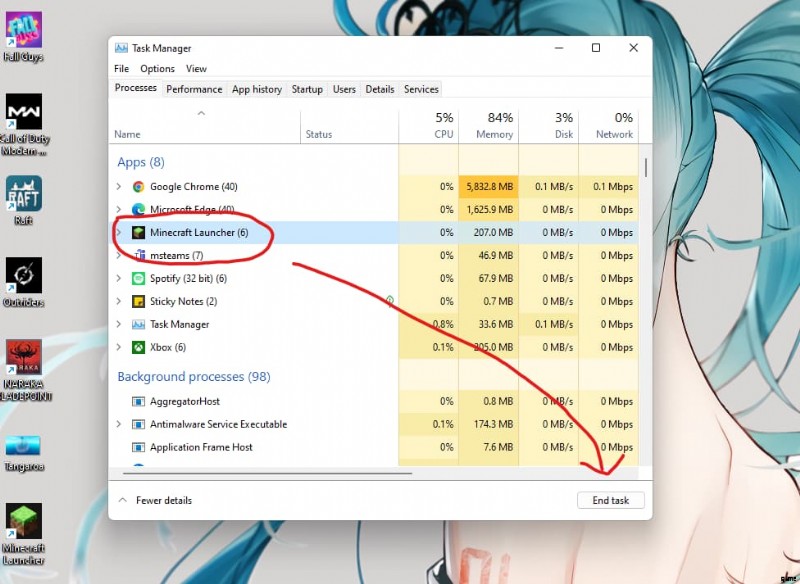
Task: Switch to the Performance tab
Action: tap(194, 89)
